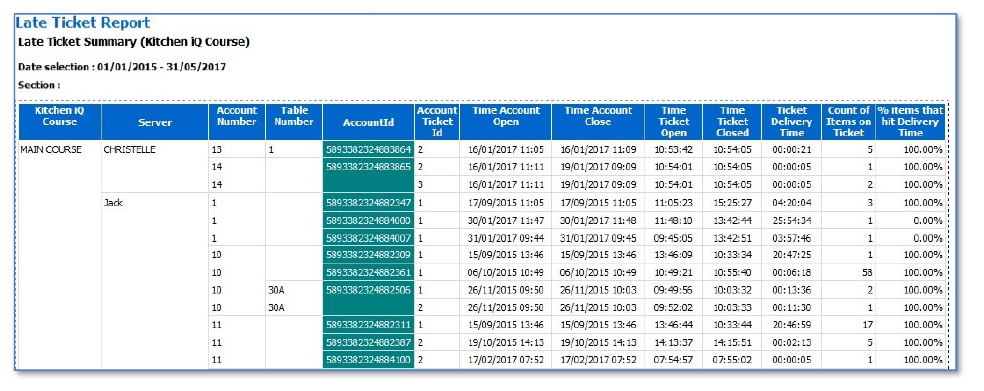Click ticket closed time 07:55:02
Screen dimensions: 984x391
(x=732, y=360)
